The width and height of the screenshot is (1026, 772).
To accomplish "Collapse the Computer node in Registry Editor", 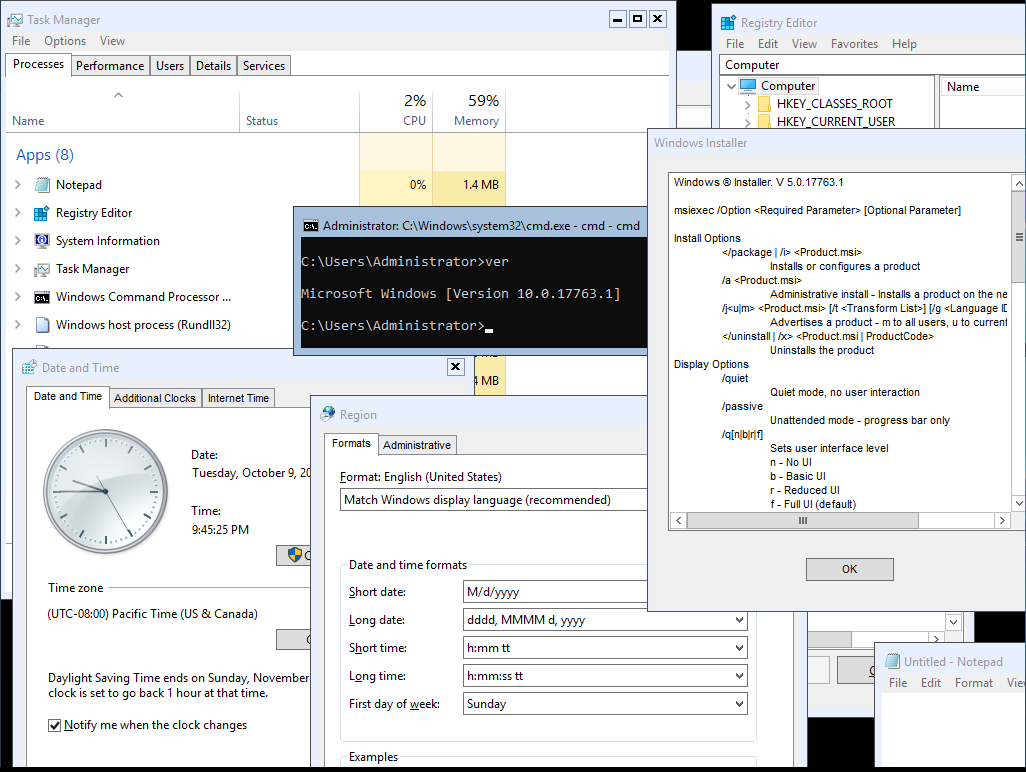I will click(x=732, y=86).
